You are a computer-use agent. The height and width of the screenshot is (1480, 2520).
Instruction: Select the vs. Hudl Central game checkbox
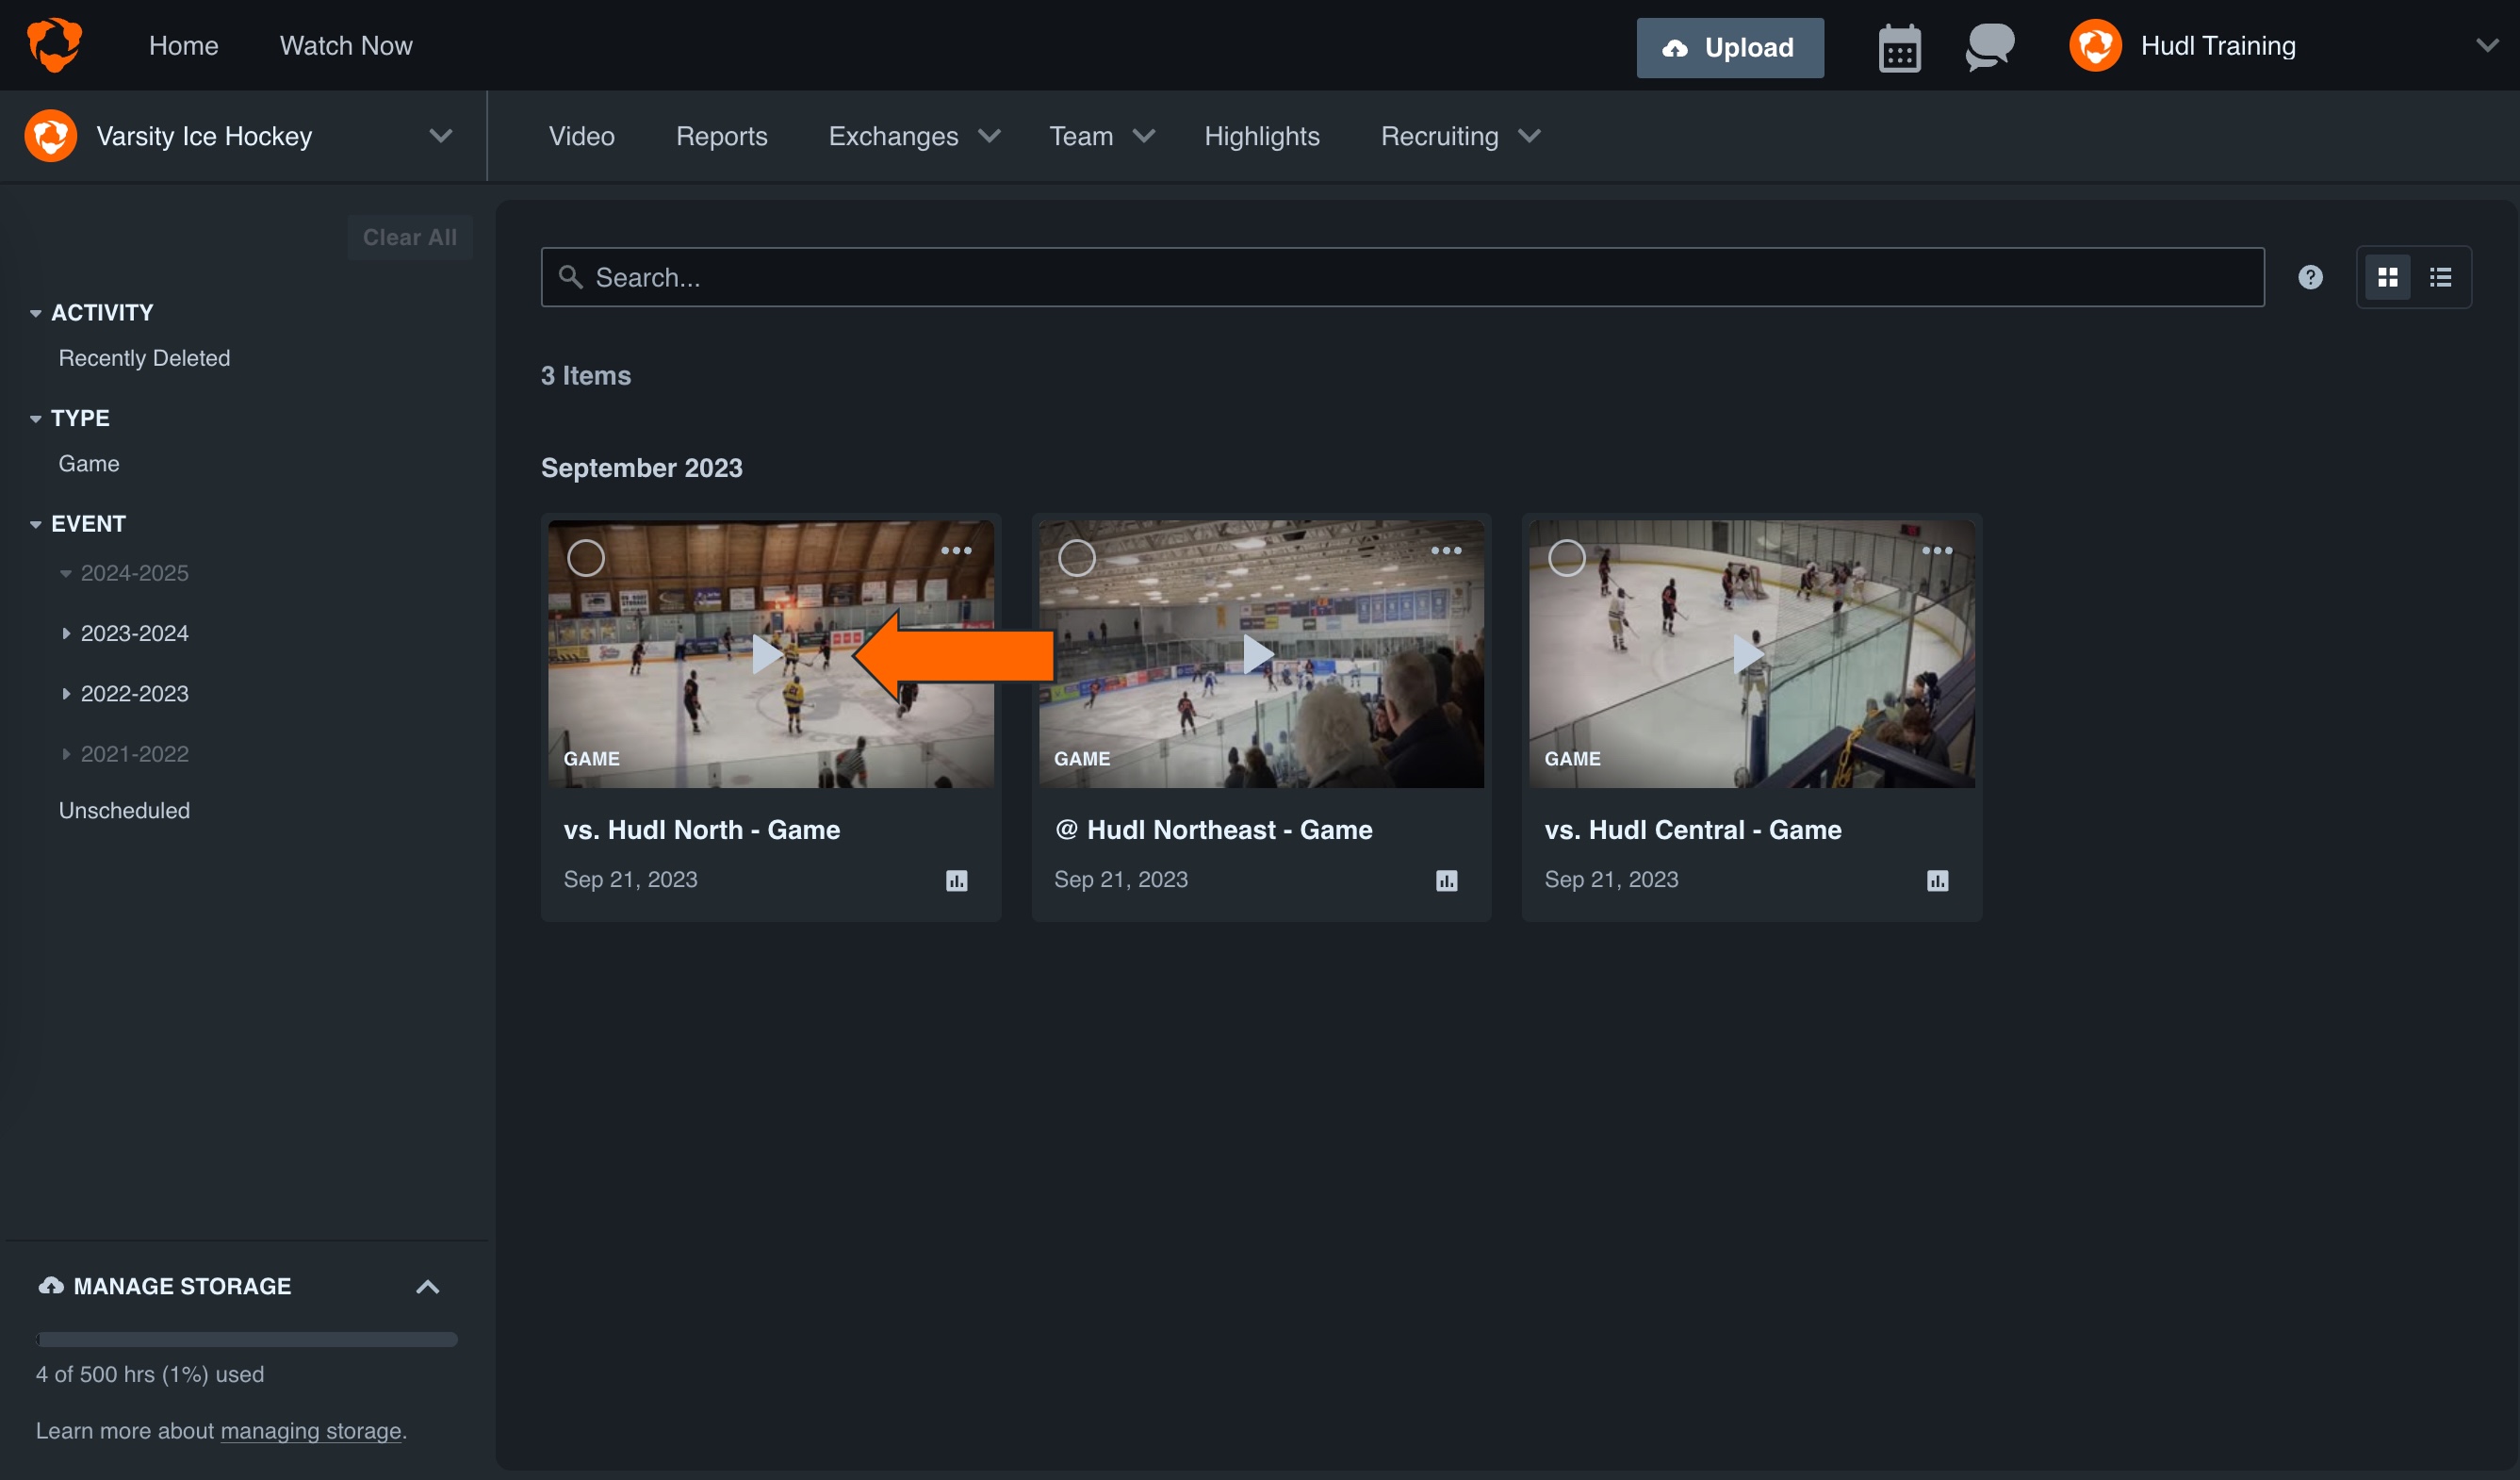tap(1567, 558)
